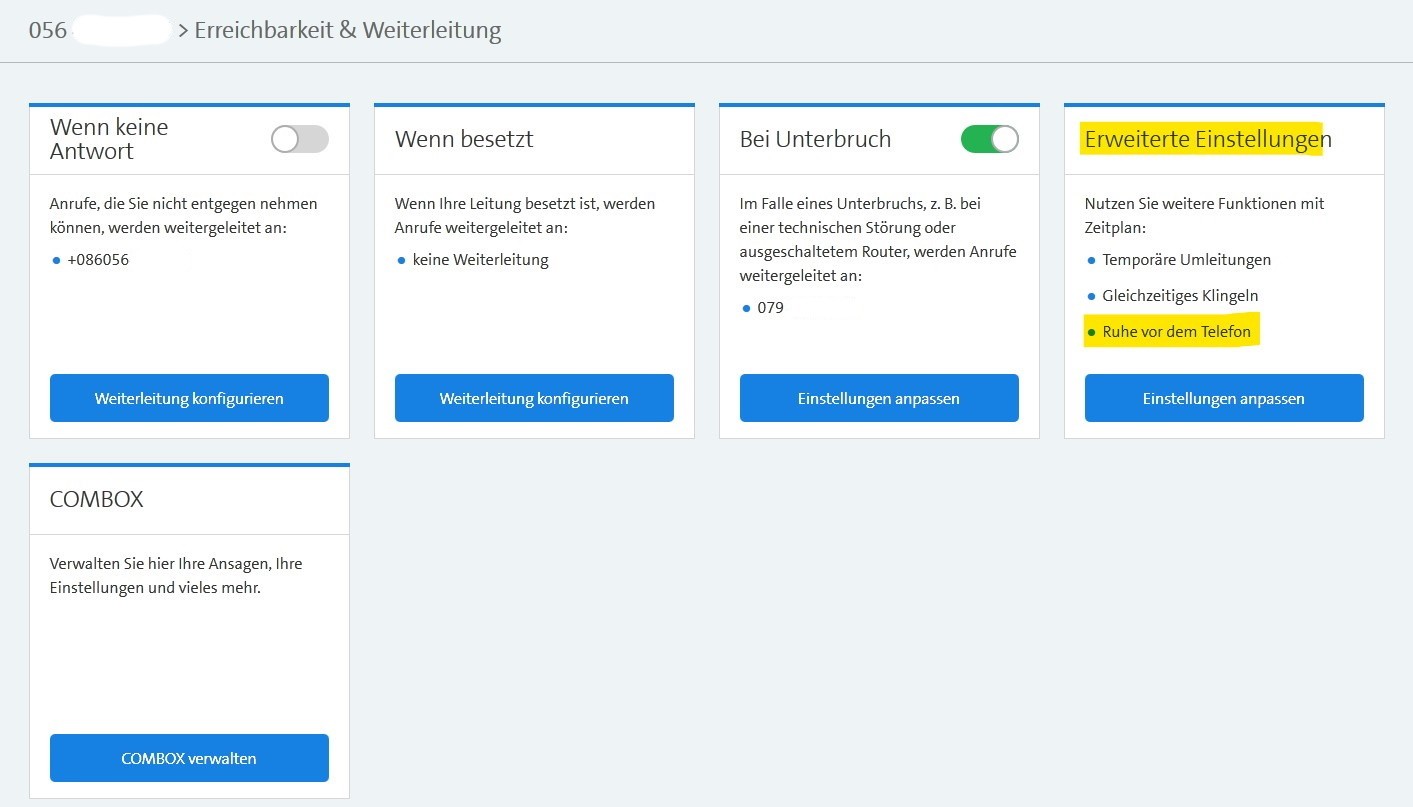
Task: Disable the 'Bei Unterbruch' toggle
Action: pos(989,140)
